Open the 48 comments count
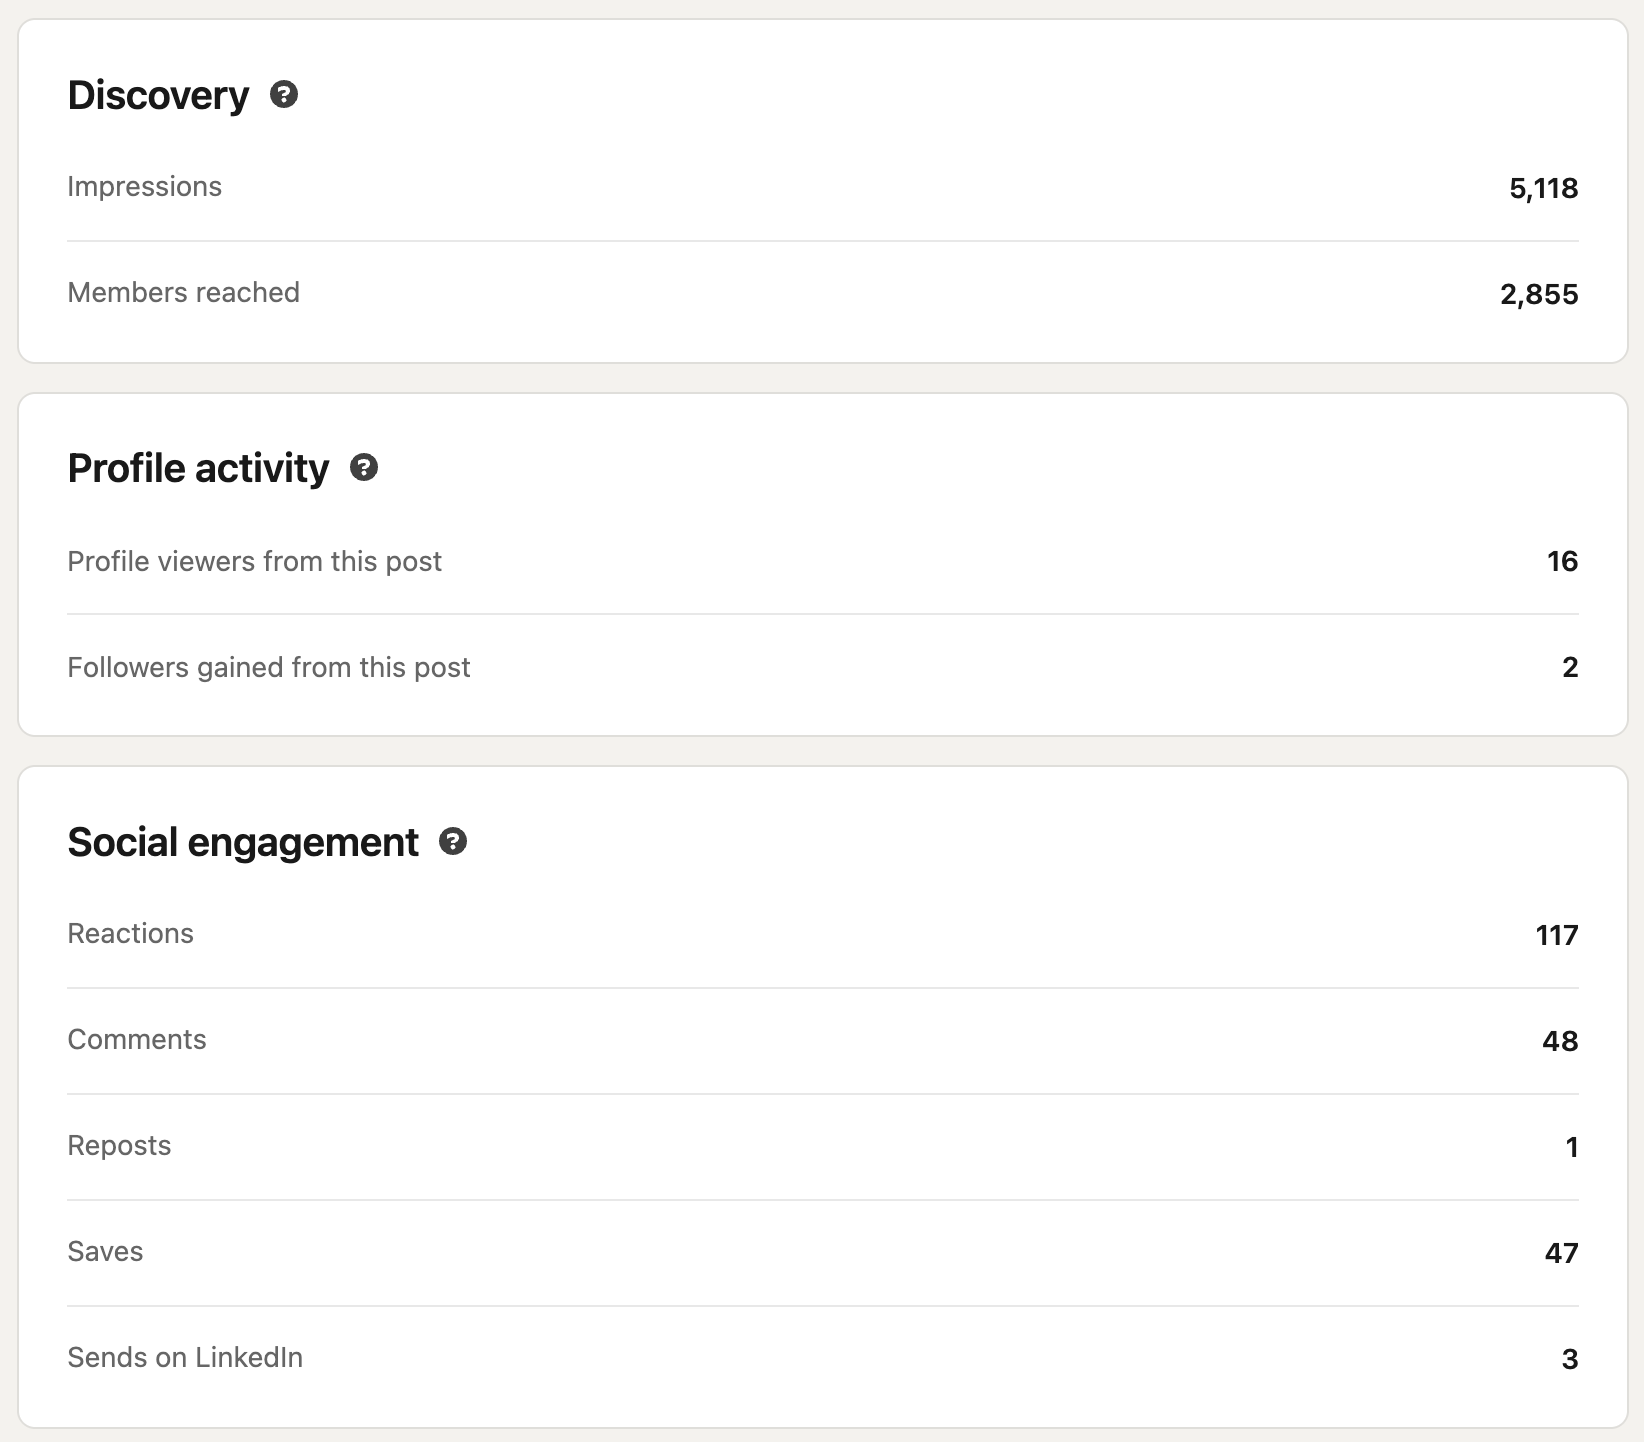 coord(1560,1042)
